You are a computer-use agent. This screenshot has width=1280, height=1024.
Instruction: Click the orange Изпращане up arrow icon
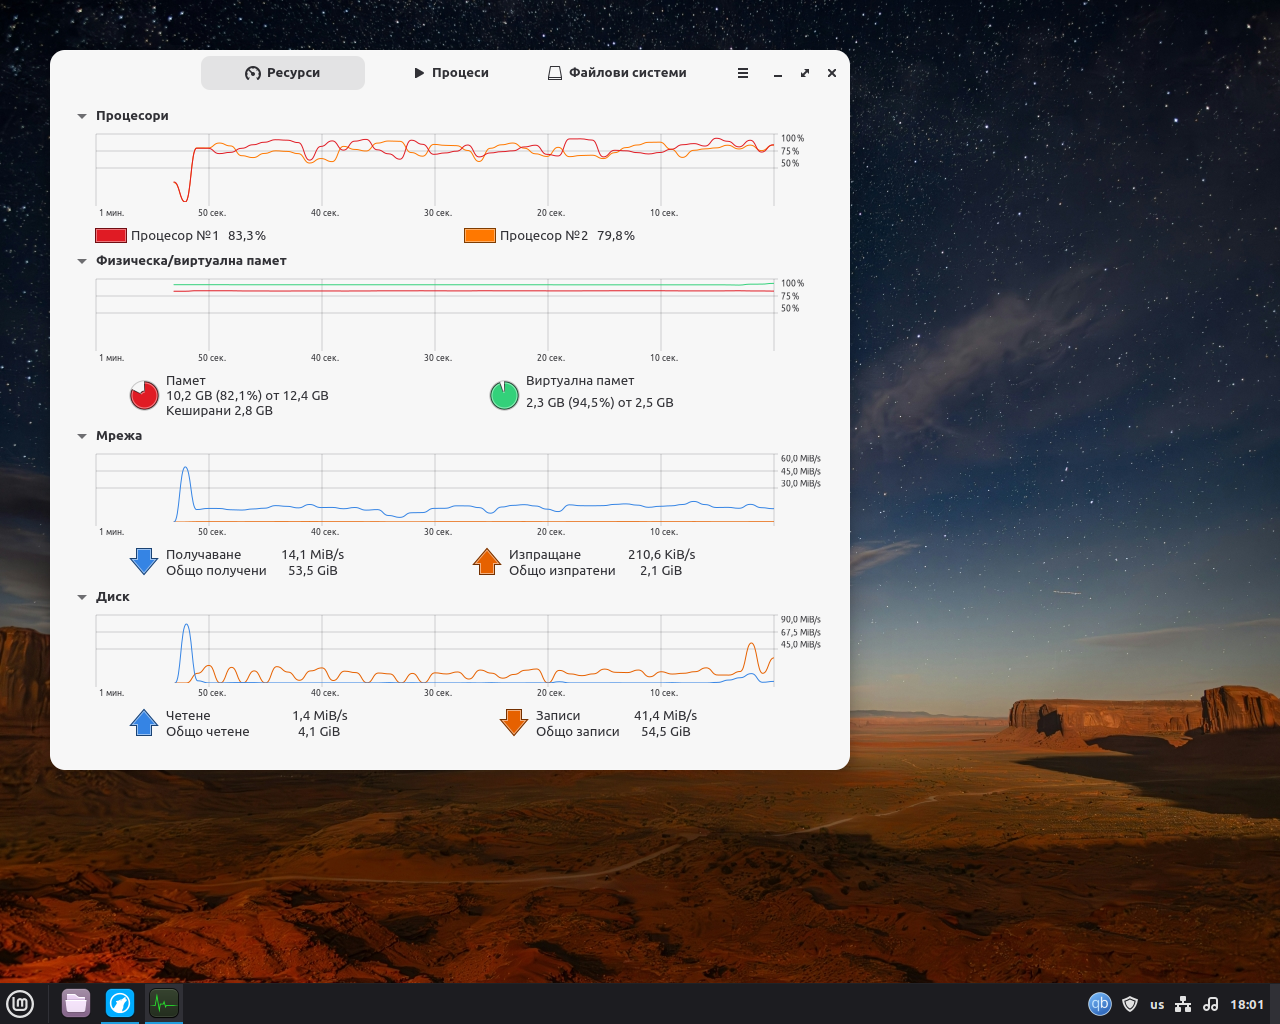(487, 561)
